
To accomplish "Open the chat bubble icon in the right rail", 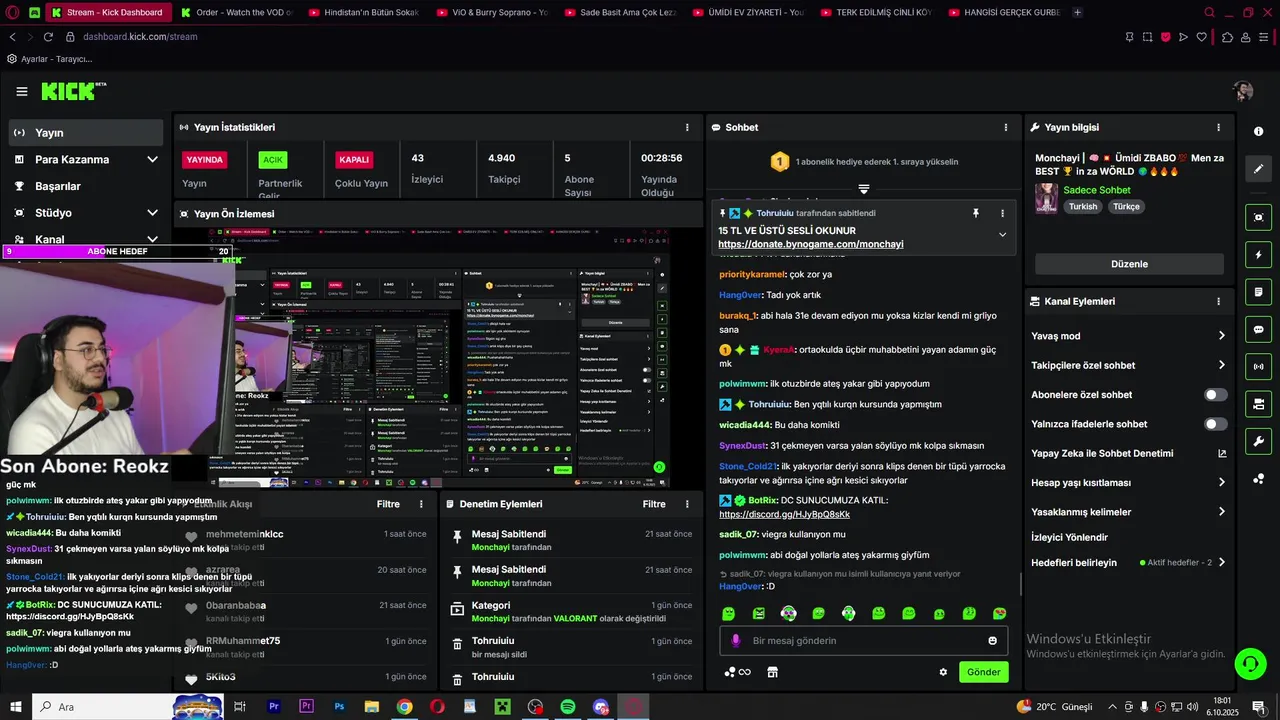I will [1258, 329].
